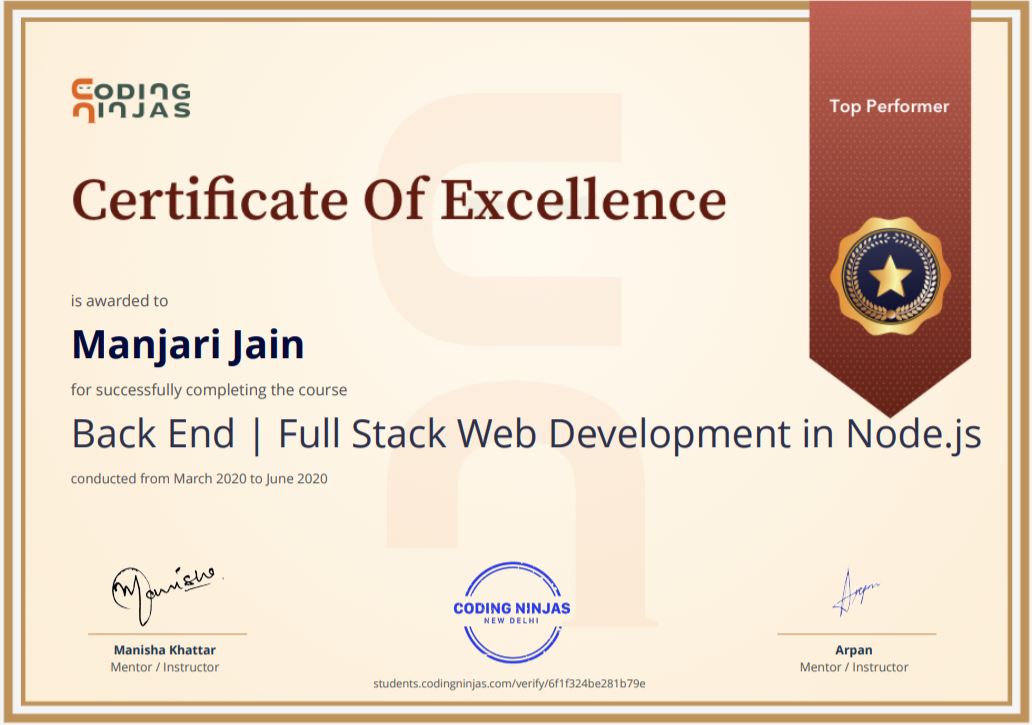Screen dimensions: 1032x725
Task: Click the round Coding Ninjas New Delhi stamp
Action: (512, 612)
